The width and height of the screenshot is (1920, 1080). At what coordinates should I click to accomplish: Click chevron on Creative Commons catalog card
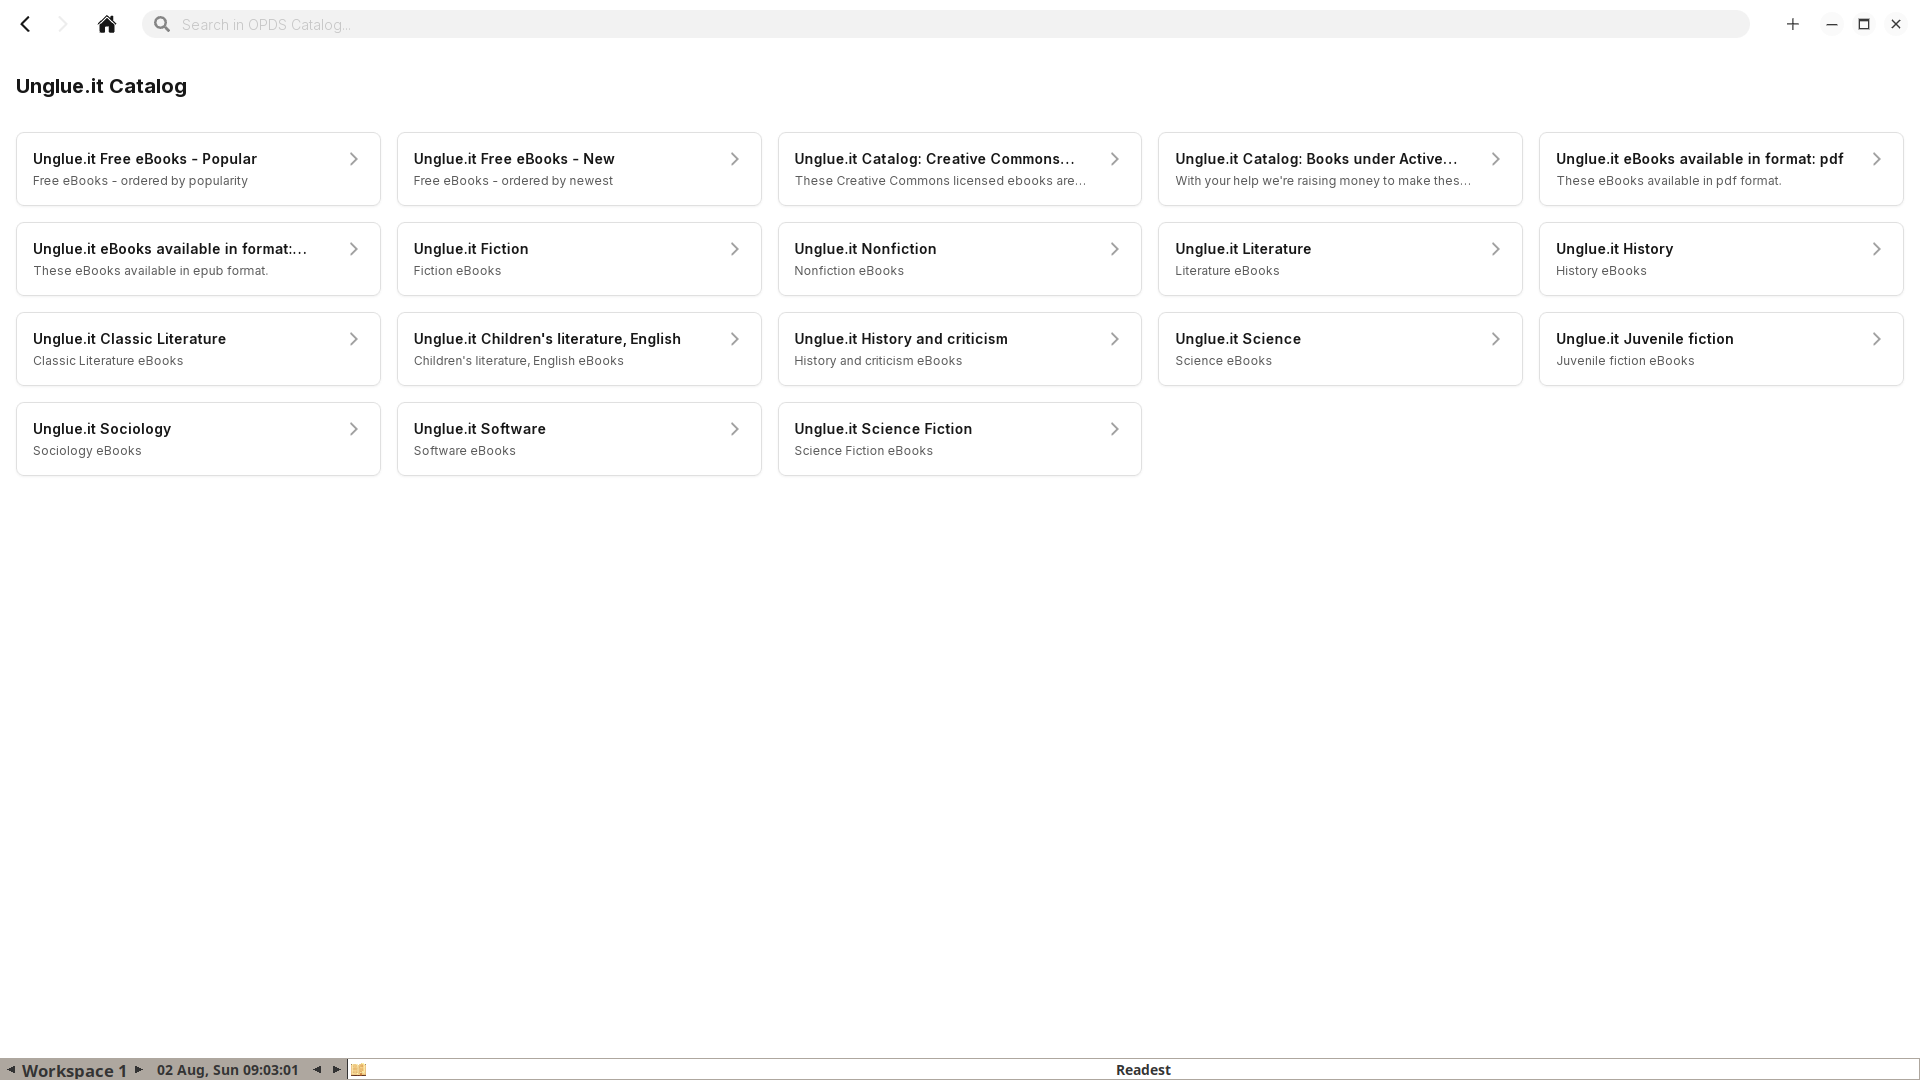click(1115, 159)
